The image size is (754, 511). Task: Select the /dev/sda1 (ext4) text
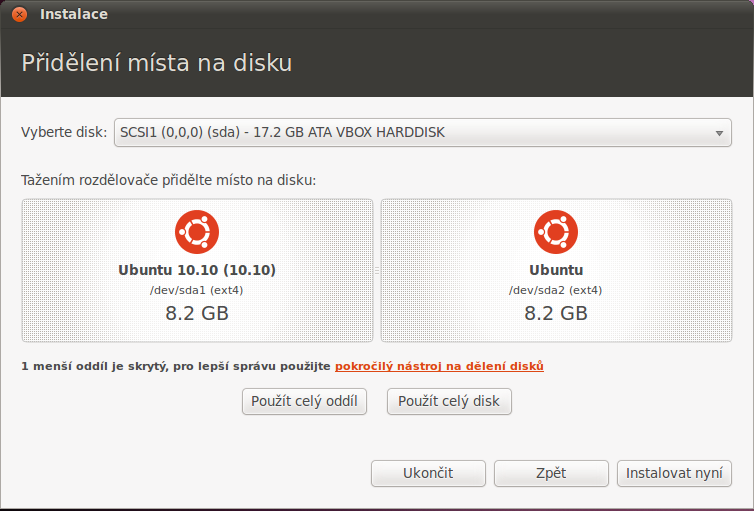tap(197, 290)
